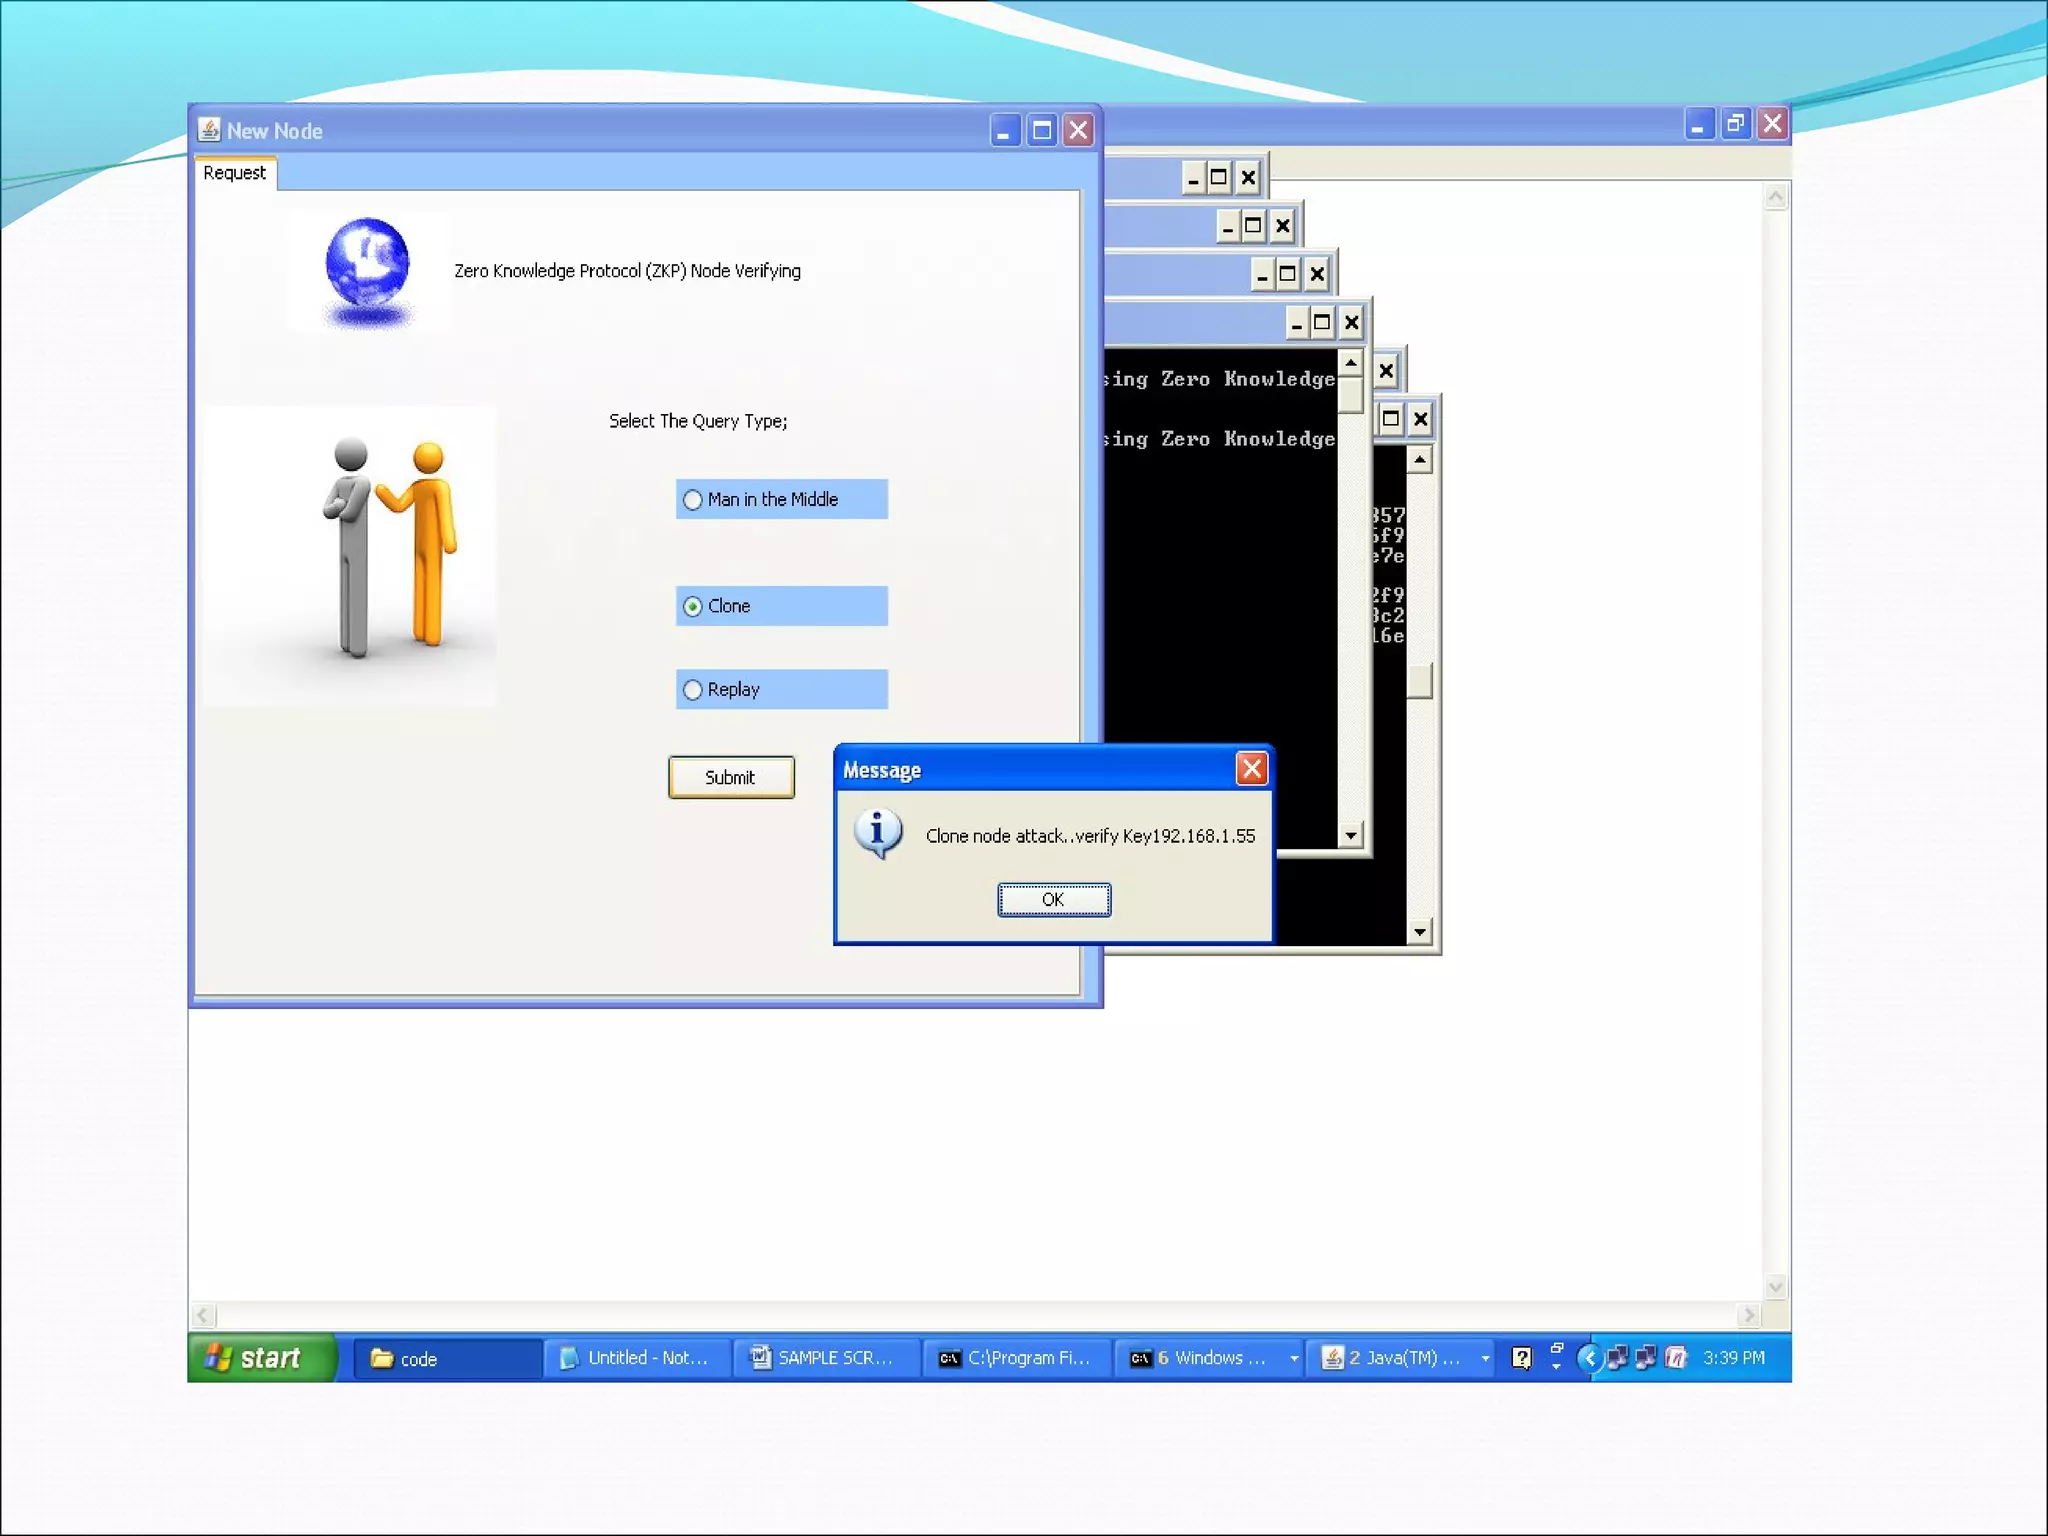Open the Untitled Notepad taskbar item
The height and width of the screenshot is (1536, 2048).
pos(636,1358)
